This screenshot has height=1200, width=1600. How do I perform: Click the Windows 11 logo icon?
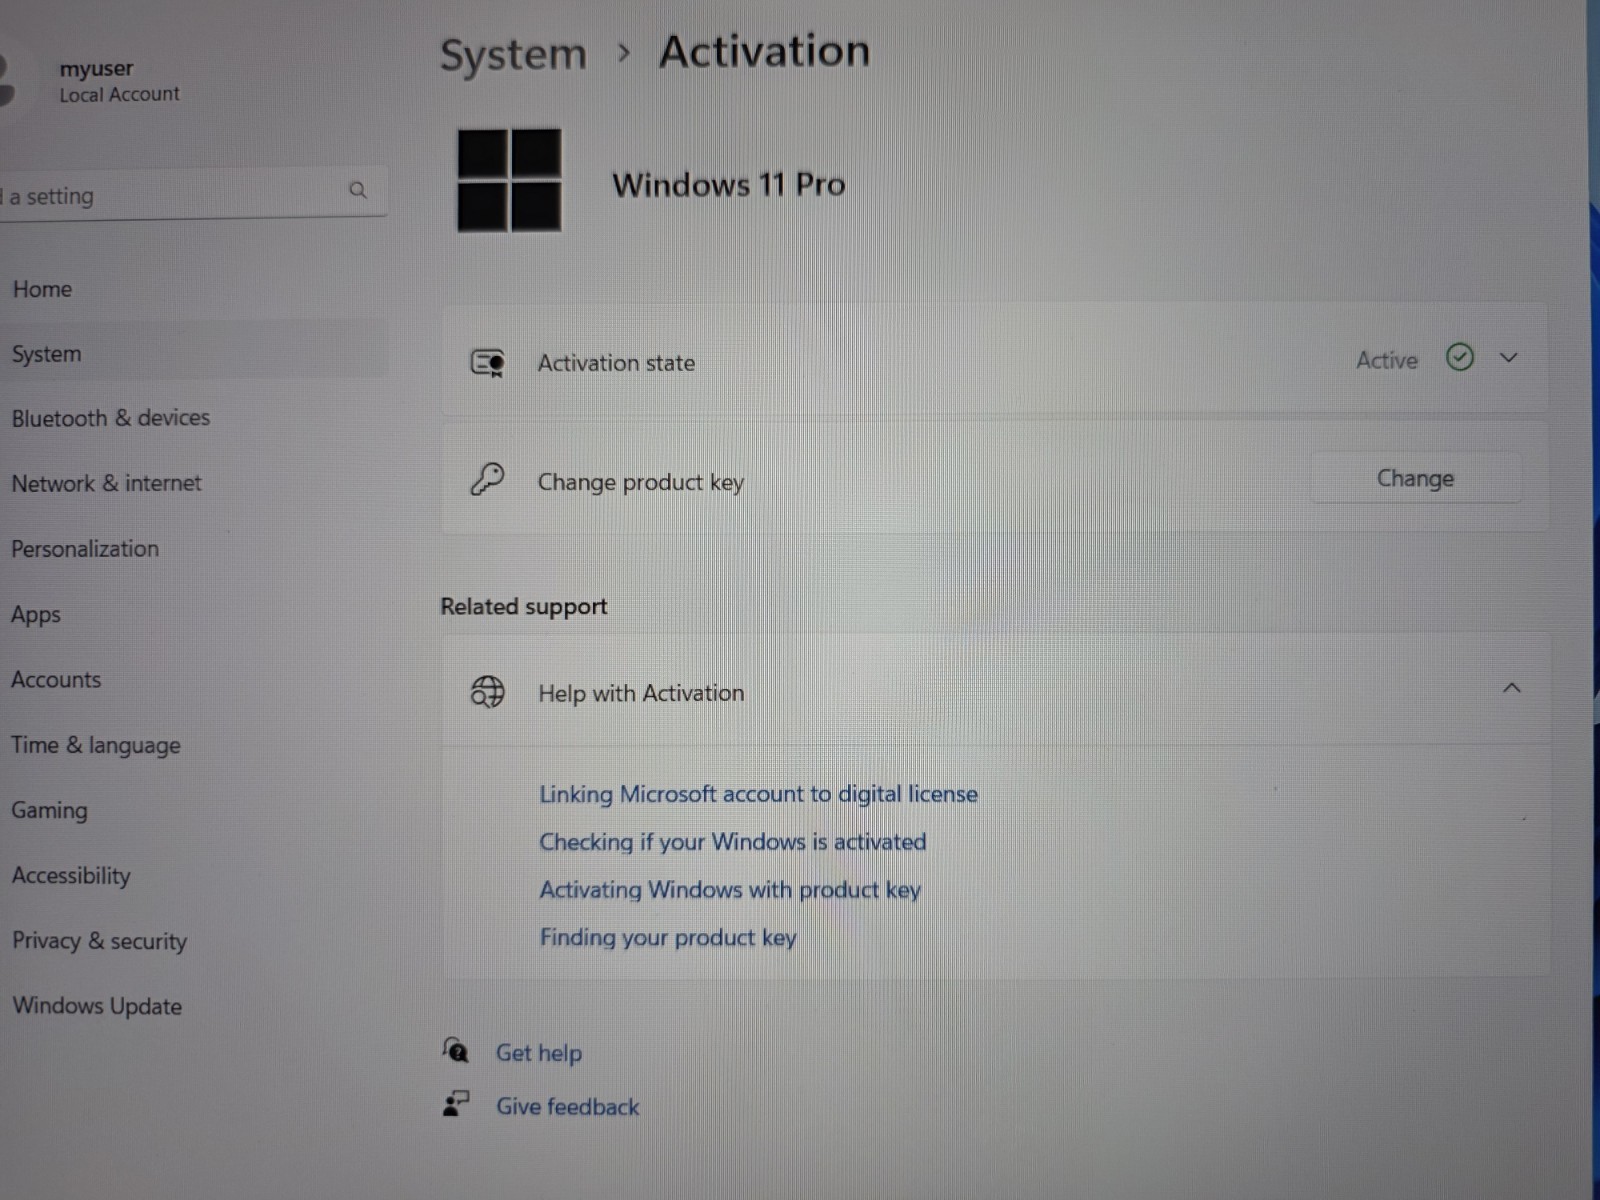(509, 180)
